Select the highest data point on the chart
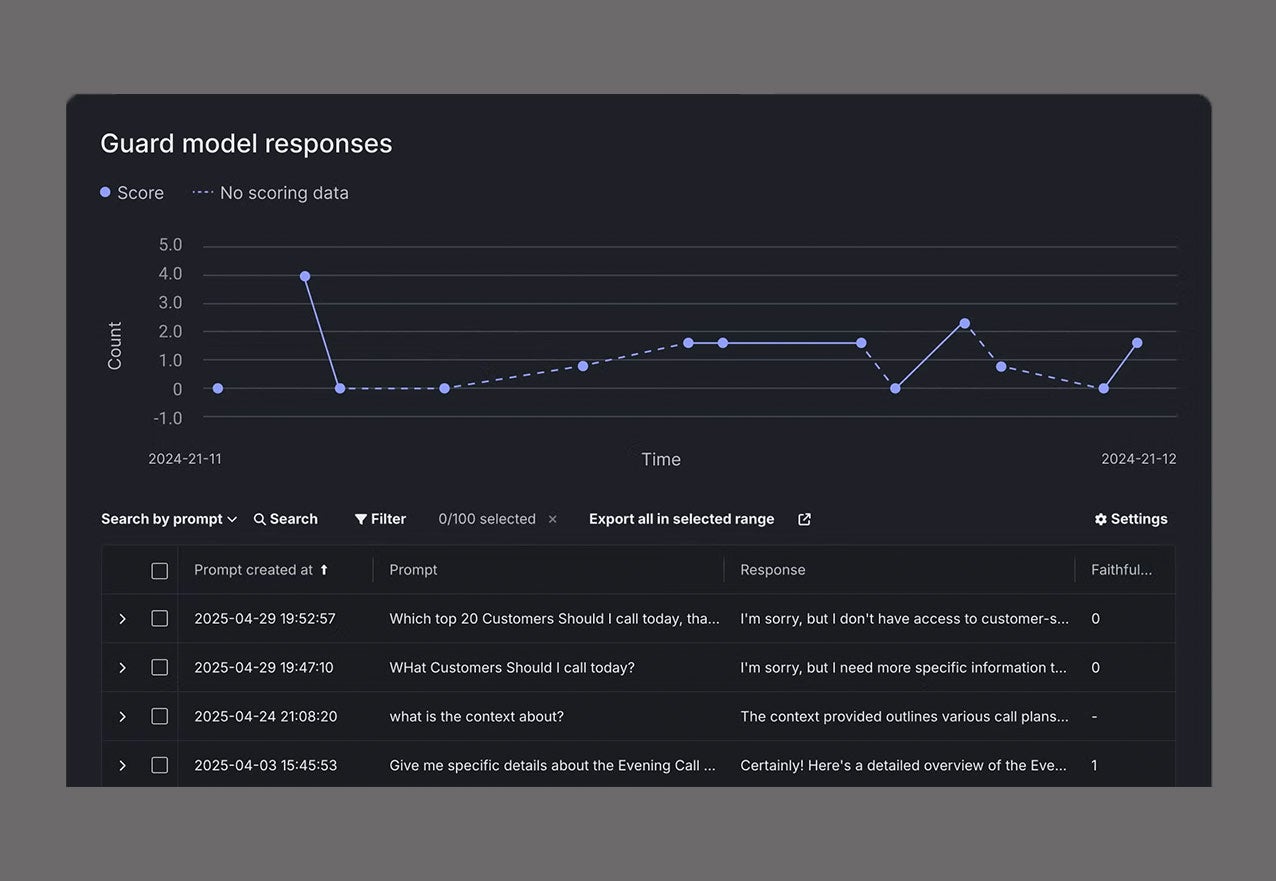1276x881 pixels. [305, 275]
